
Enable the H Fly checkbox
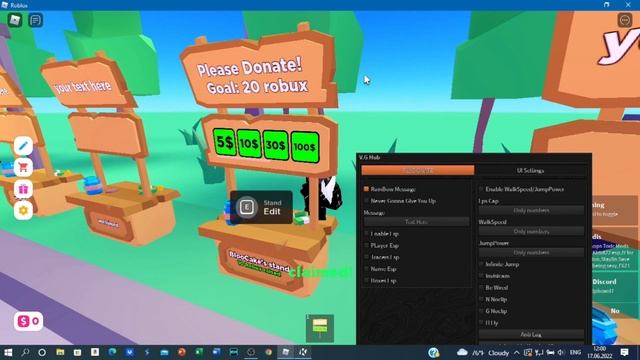click(482, 322)
